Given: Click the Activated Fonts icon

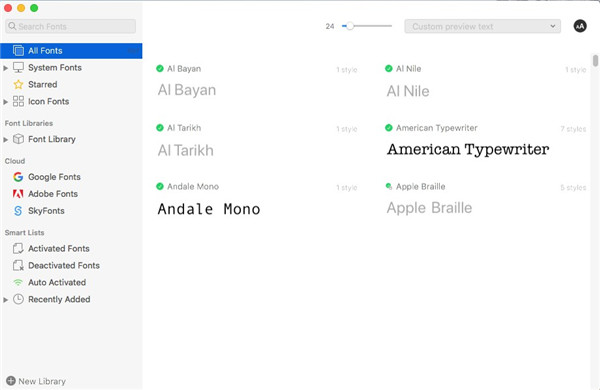Looking at the screenshot, I should coord(18,248).
